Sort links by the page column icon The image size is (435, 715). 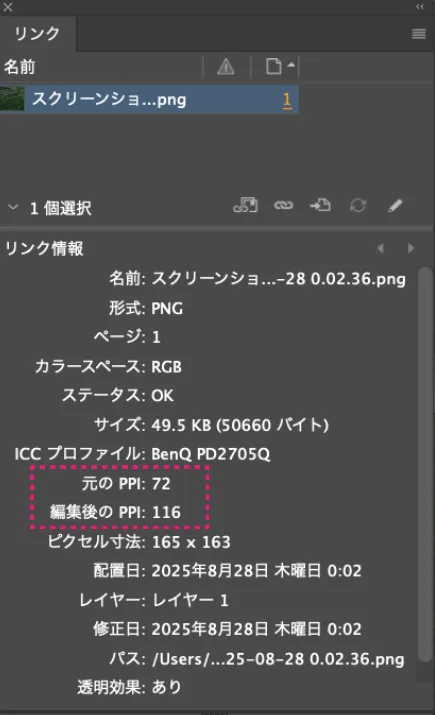pos(280,66)
